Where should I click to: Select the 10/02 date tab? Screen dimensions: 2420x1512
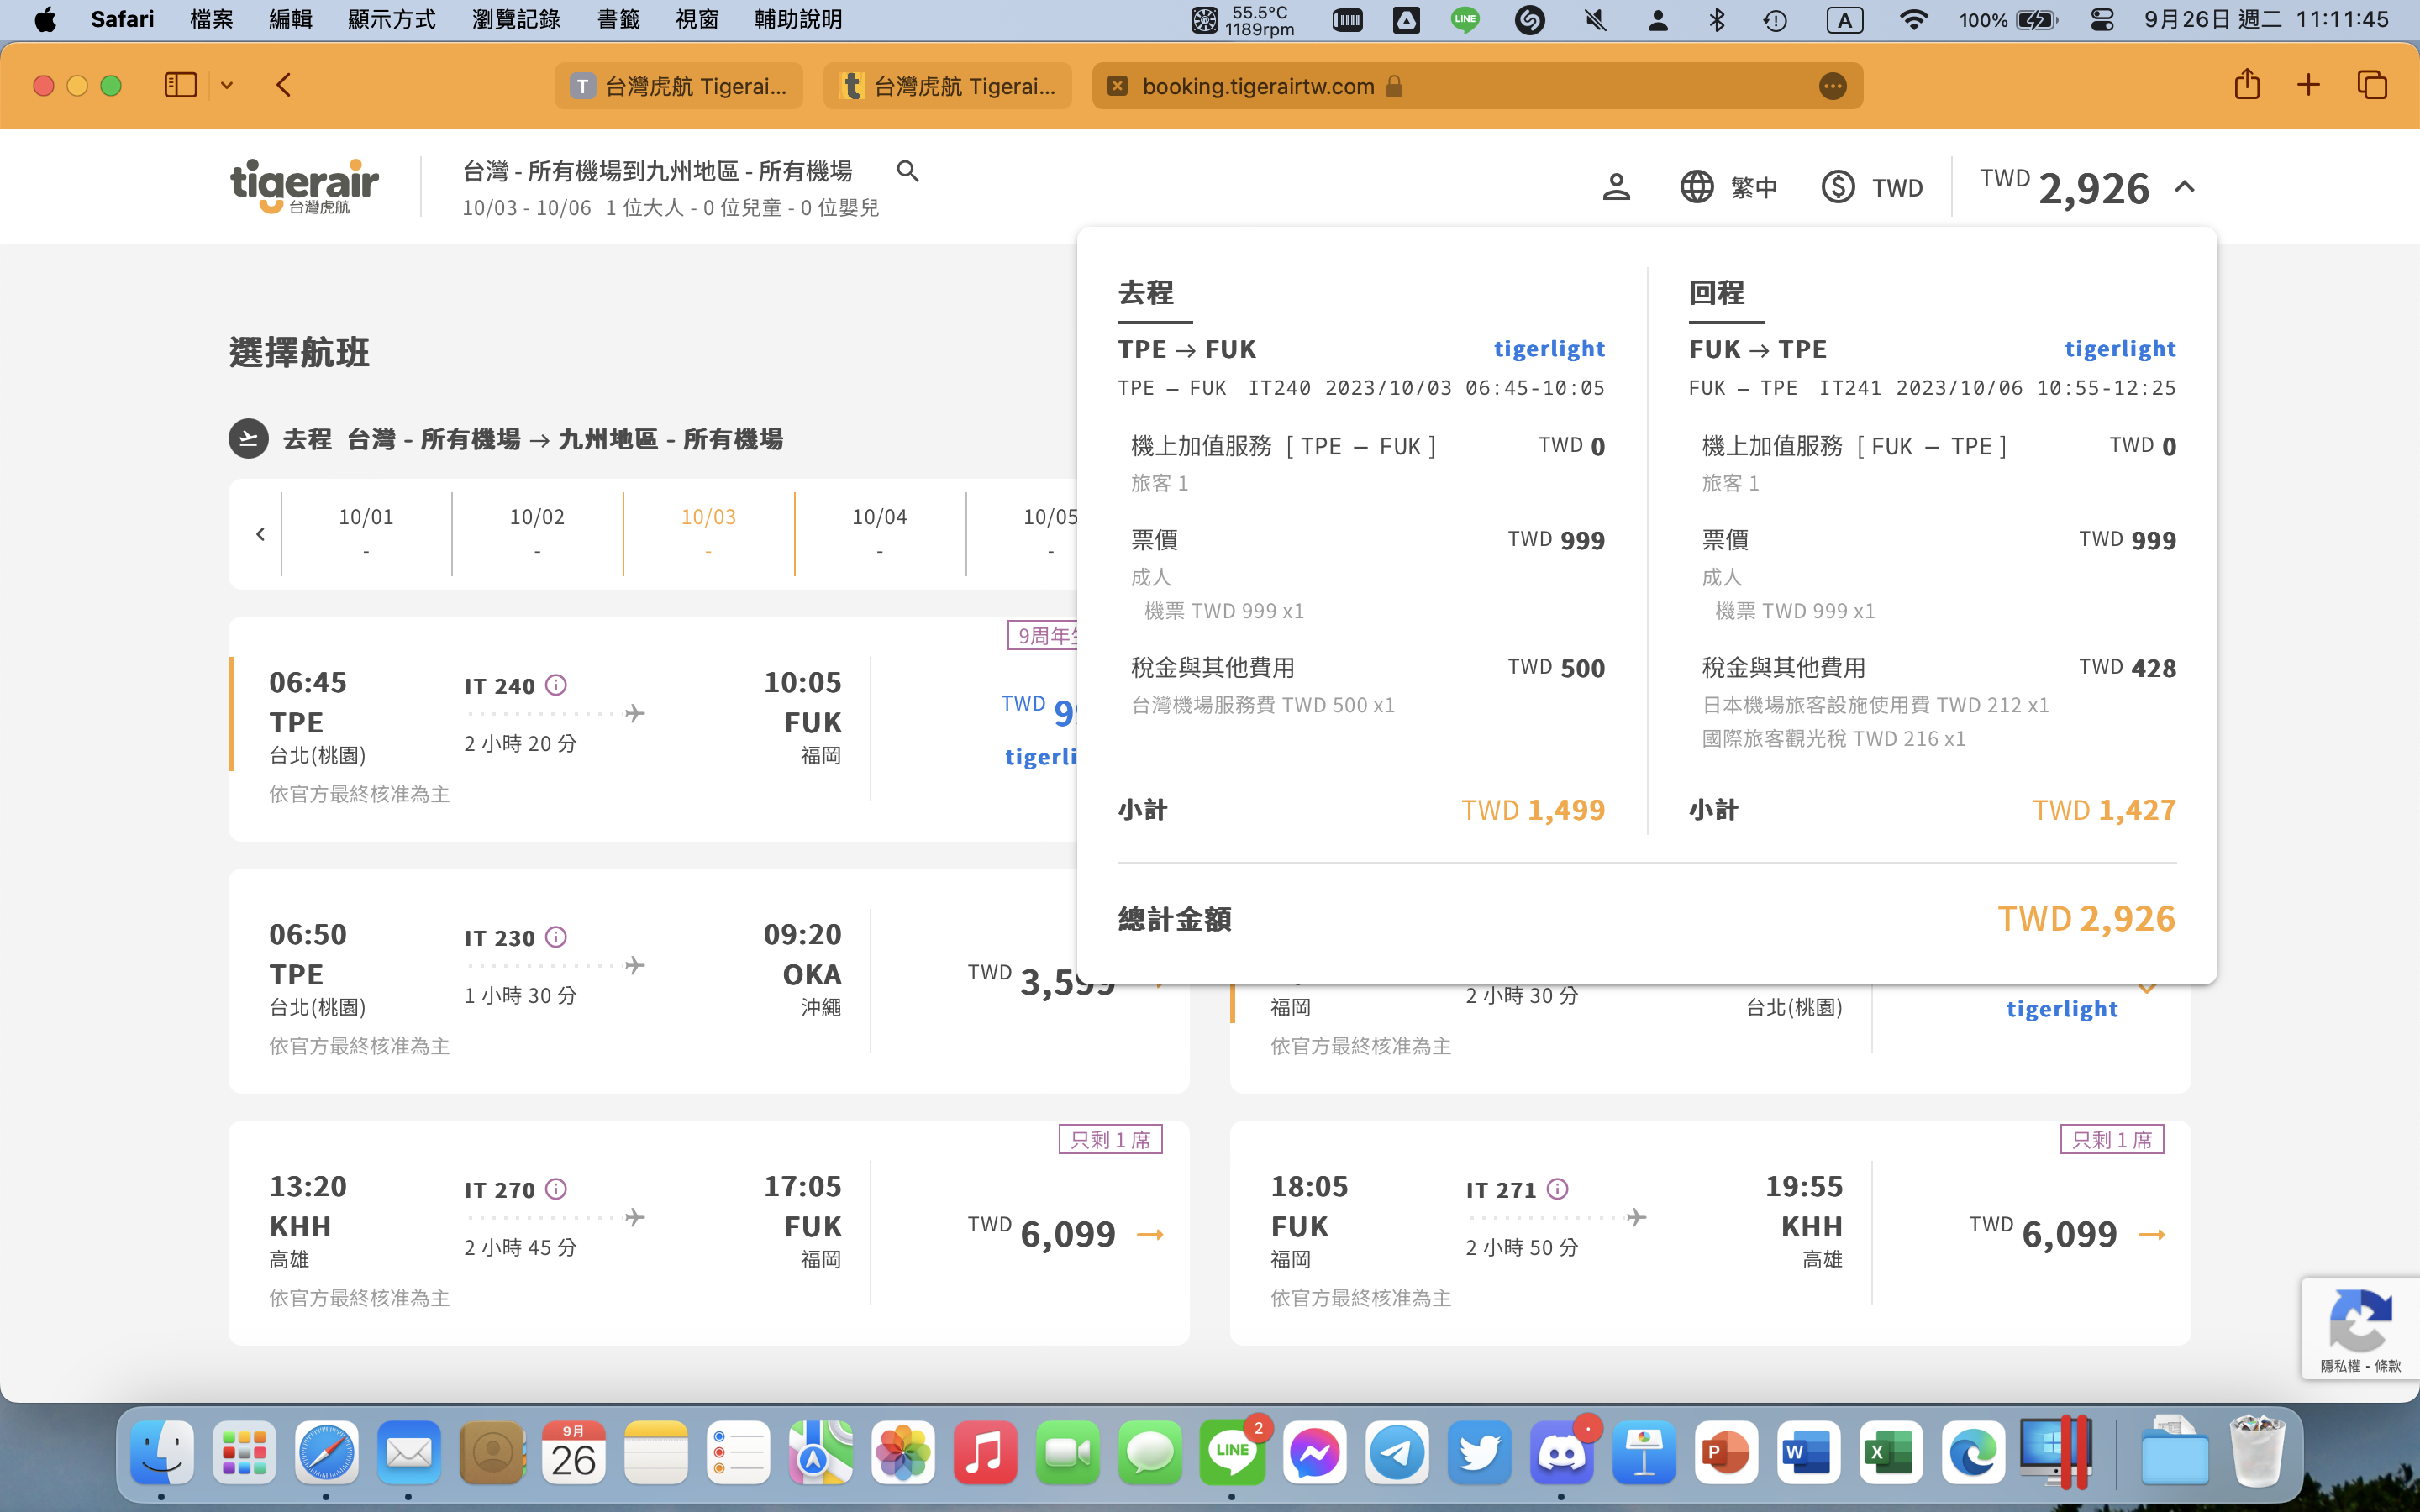537,534
